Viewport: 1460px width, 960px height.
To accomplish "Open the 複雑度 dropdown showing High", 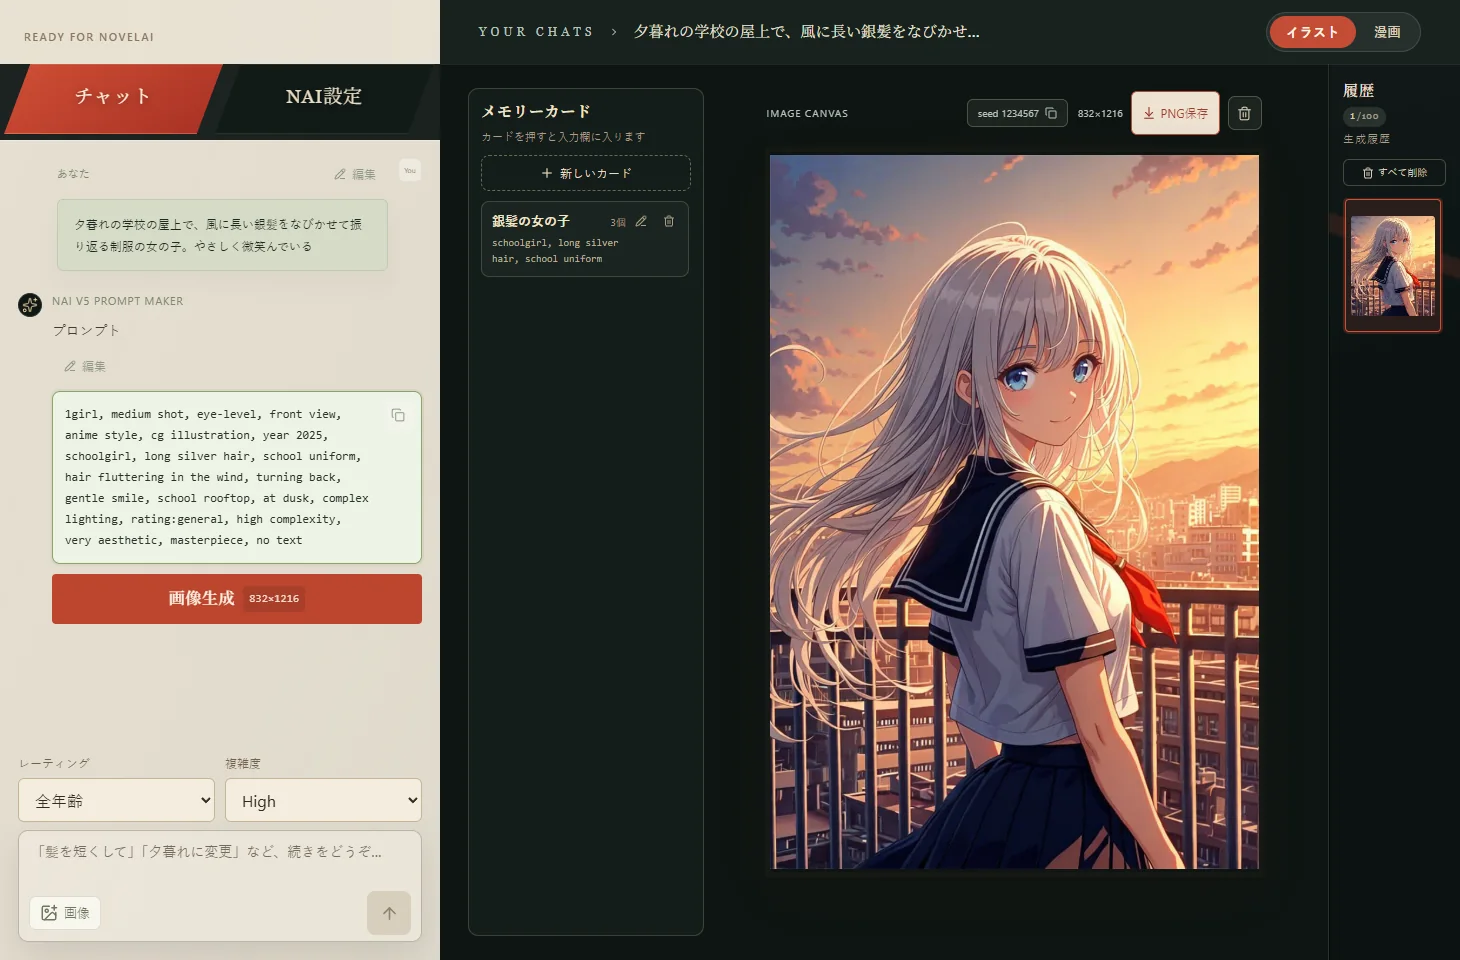I will [x=324, y=800].
